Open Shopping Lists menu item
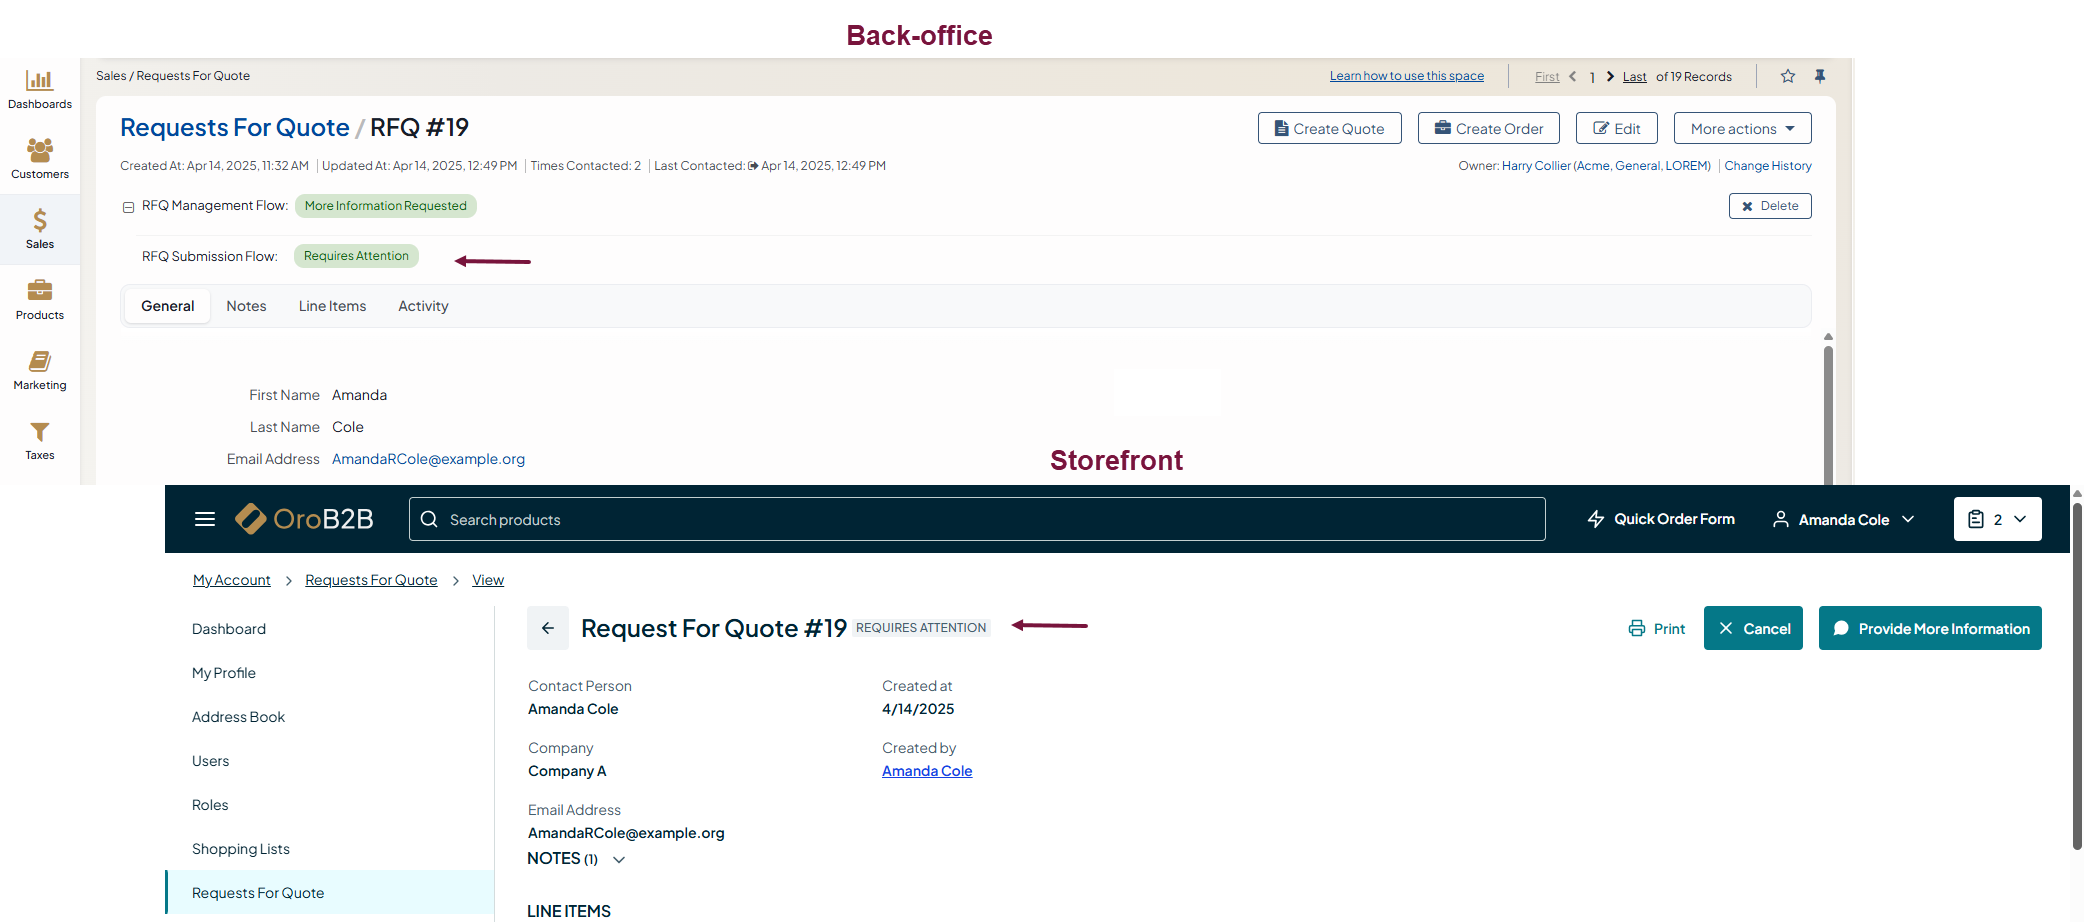 [241, 849]
